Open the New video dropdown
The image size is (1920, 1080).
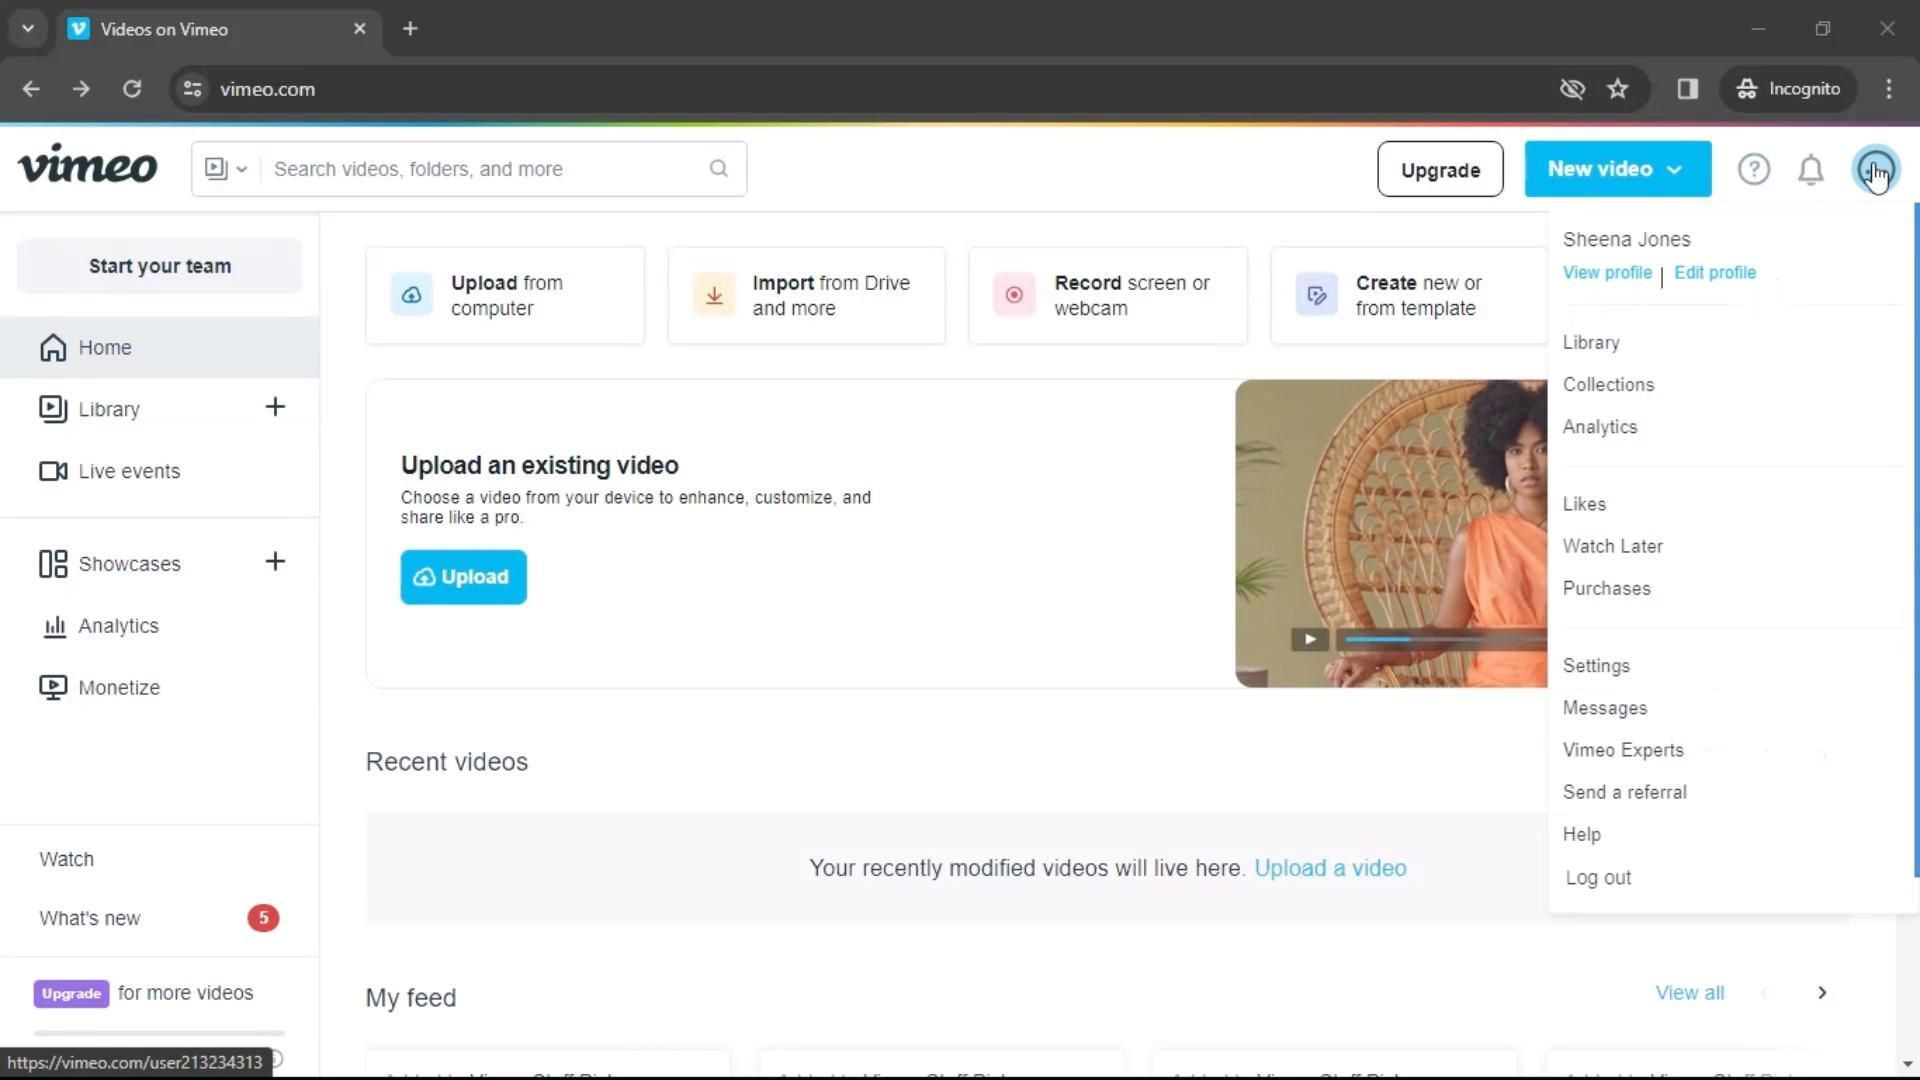click(1617, 169)
